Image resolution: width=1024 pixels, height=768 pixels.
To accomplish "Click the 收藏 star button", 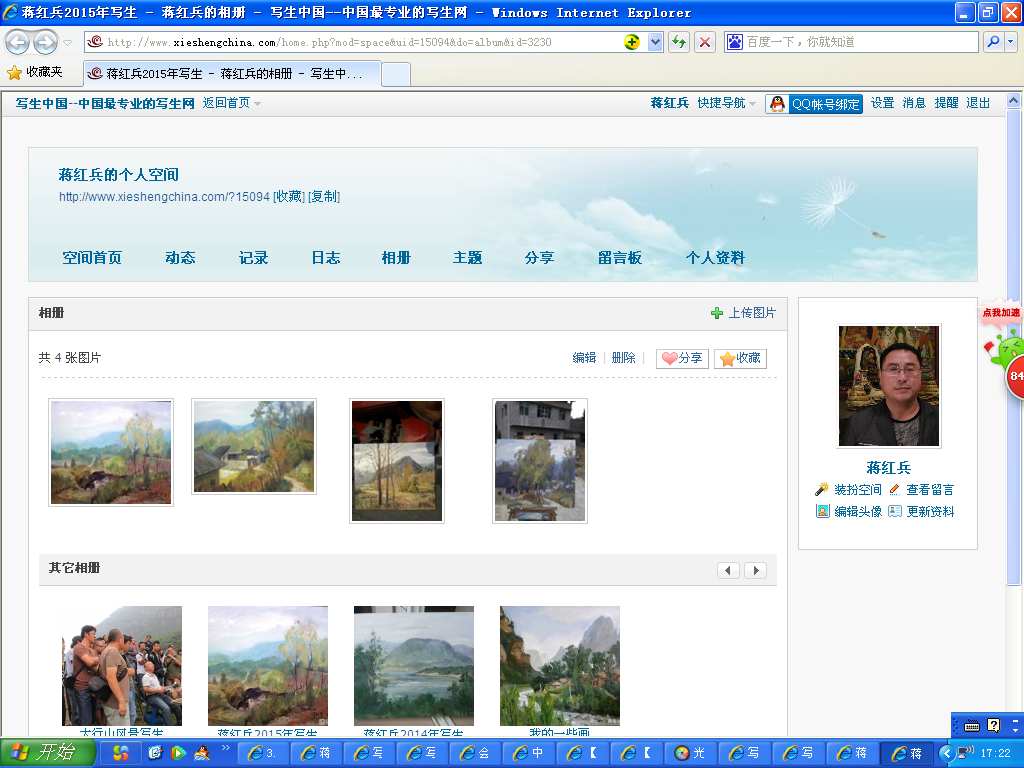I will tap(740, 358).
